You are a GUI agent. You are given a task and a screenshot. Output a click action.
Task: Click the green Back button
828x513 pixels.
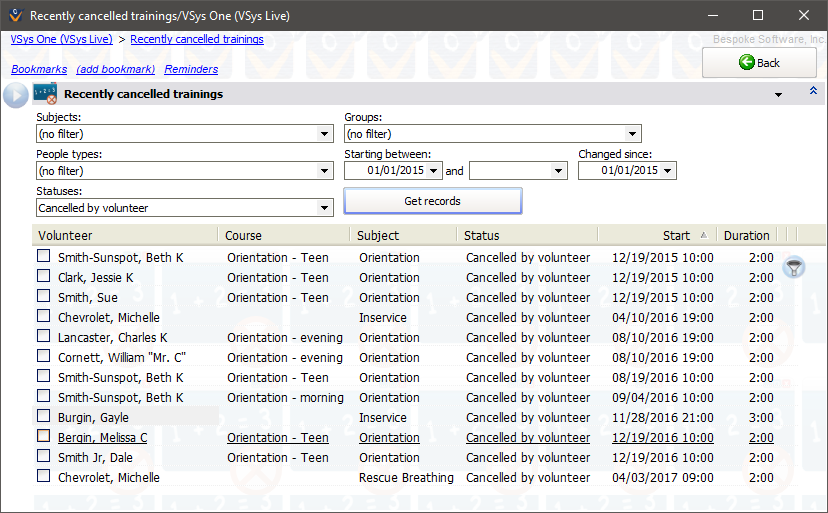pos(759,62)
